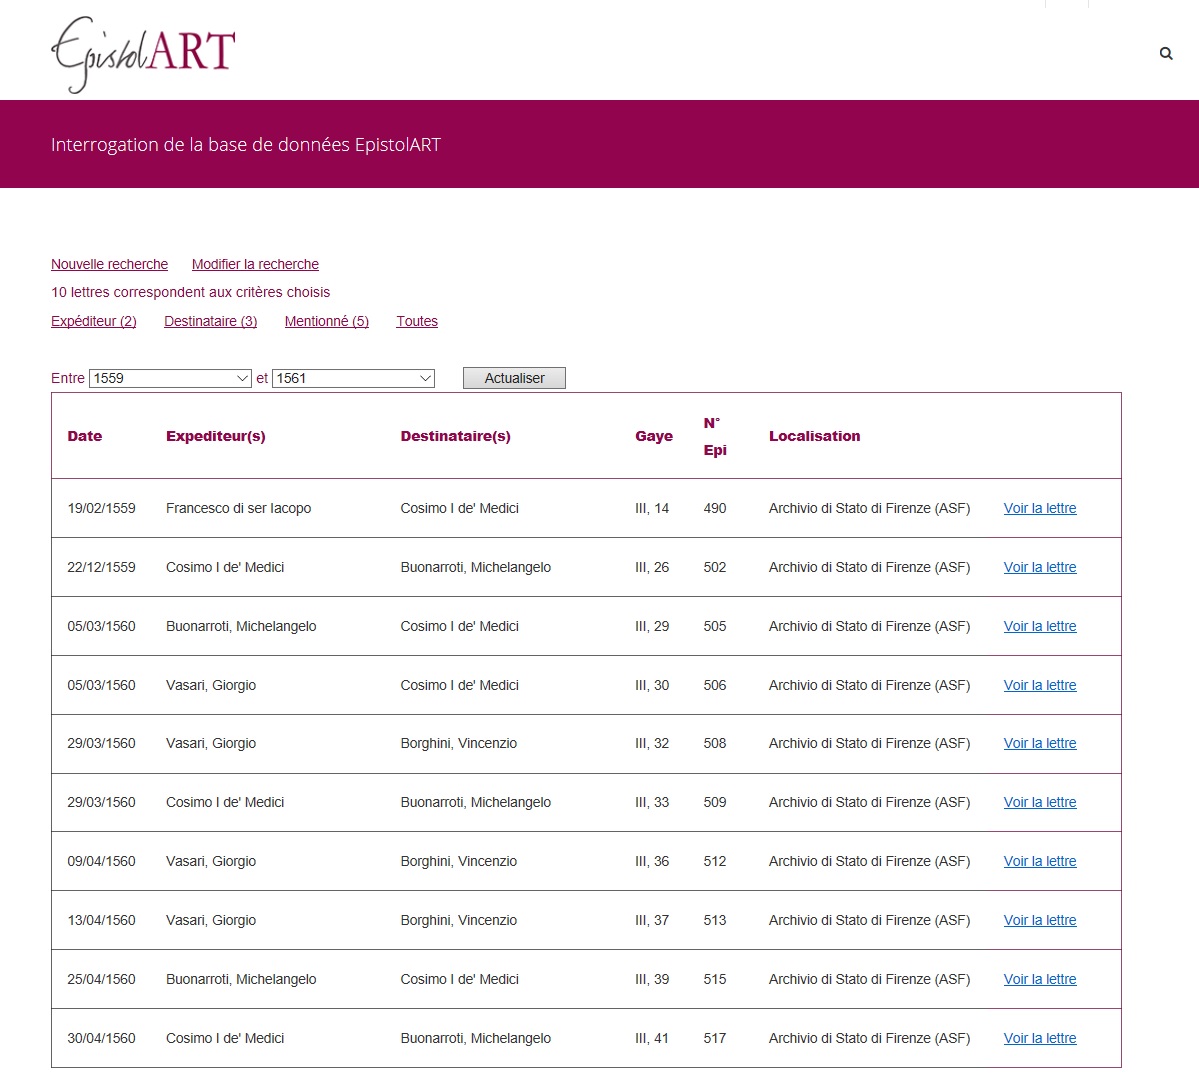The image size is (1199, 1088).
Task: Expand the start year 1559 dropdown
Action: [x=171, y=378]
